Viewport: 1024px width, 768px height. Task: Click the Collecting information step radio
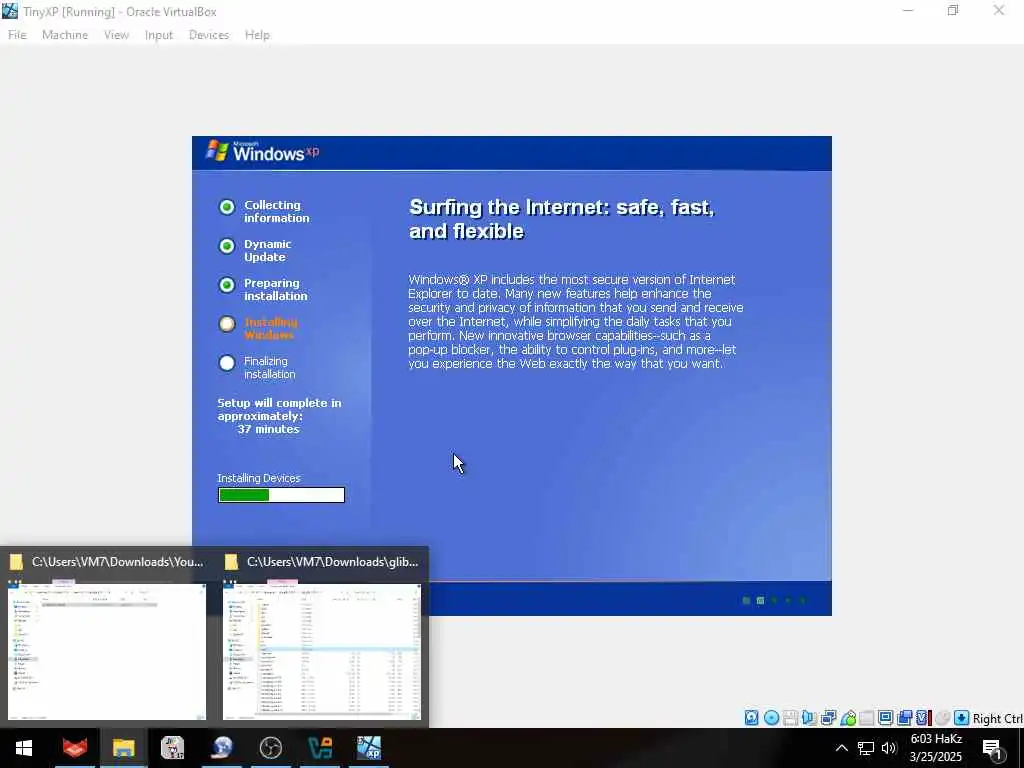(227, 207)
